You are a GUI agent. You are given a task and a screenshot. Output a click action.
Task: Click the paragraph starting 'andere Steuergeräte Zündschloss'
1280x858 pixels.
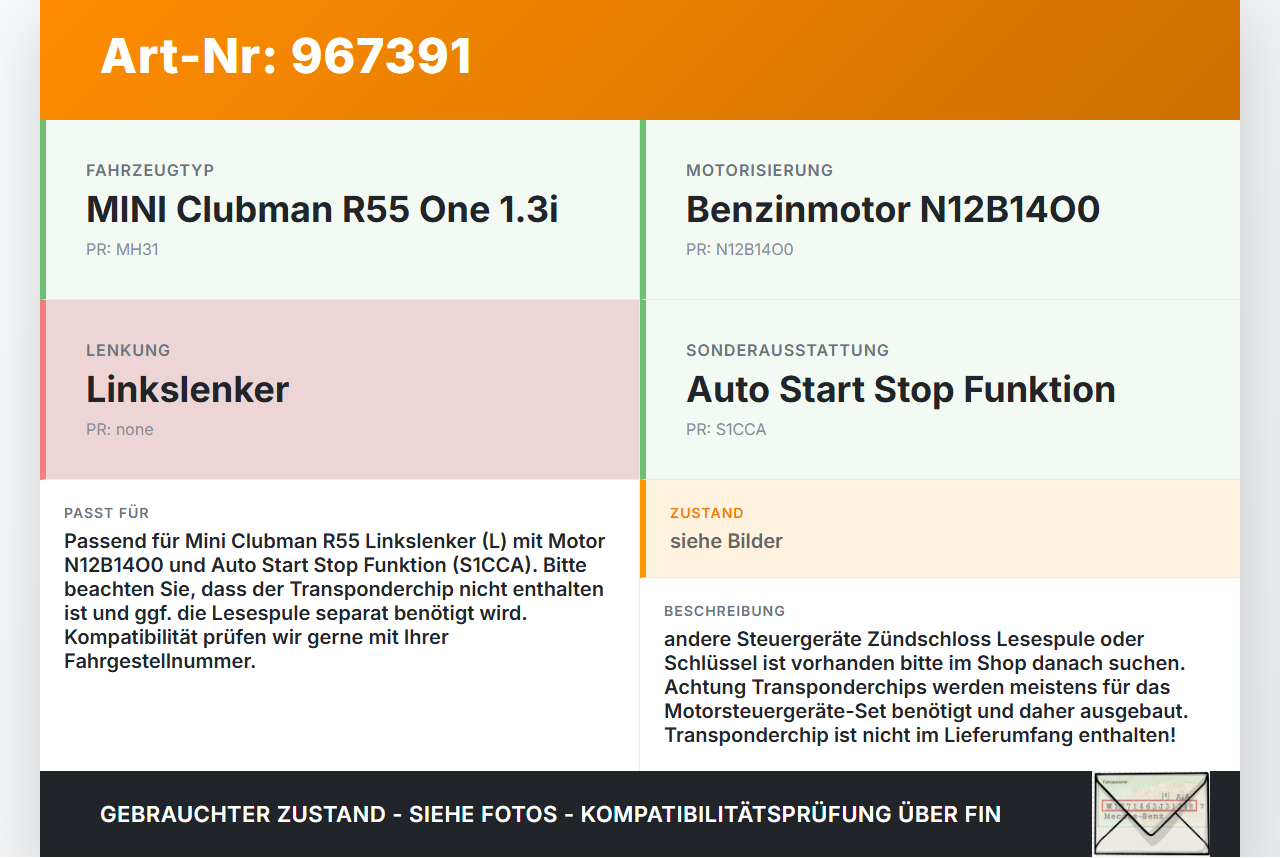(927, 687)
